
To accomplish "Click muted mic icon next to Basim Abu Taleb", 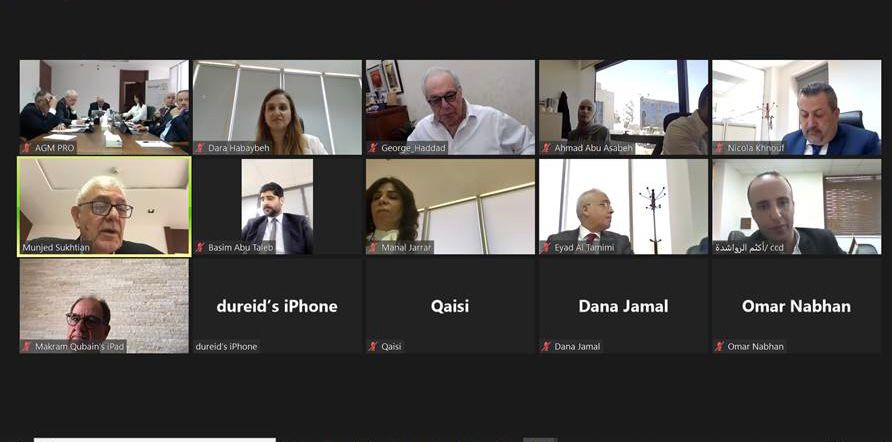I will point(200,247).
